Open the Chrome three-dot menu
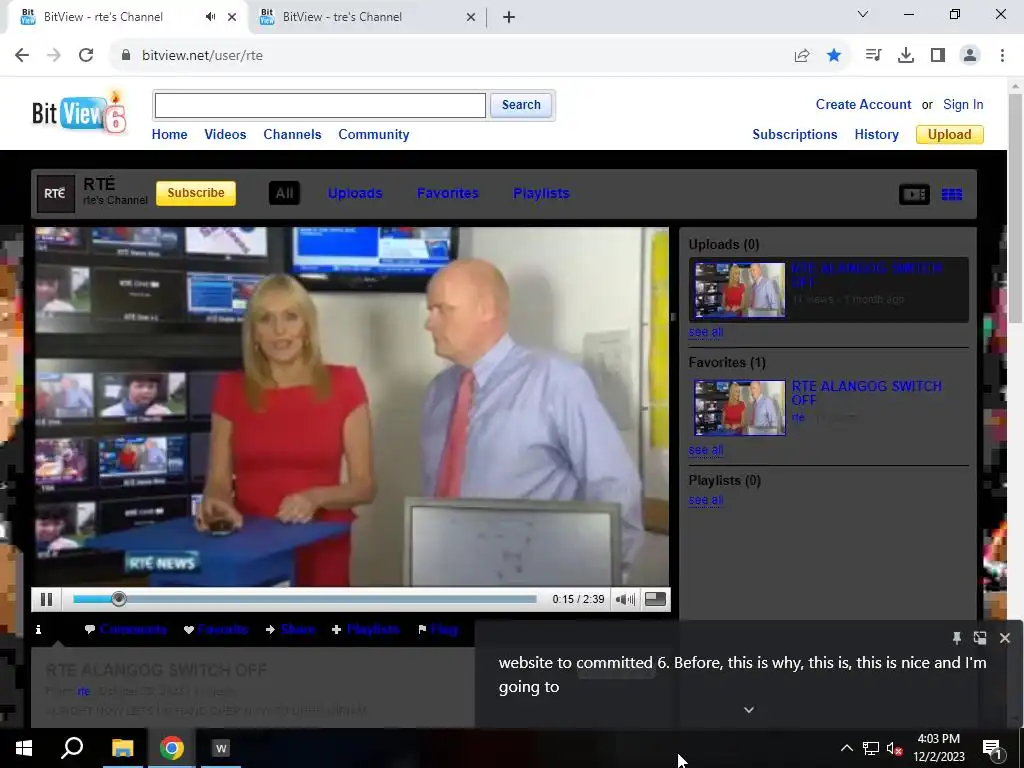The image size is (1024, 768). (1002, 56)
